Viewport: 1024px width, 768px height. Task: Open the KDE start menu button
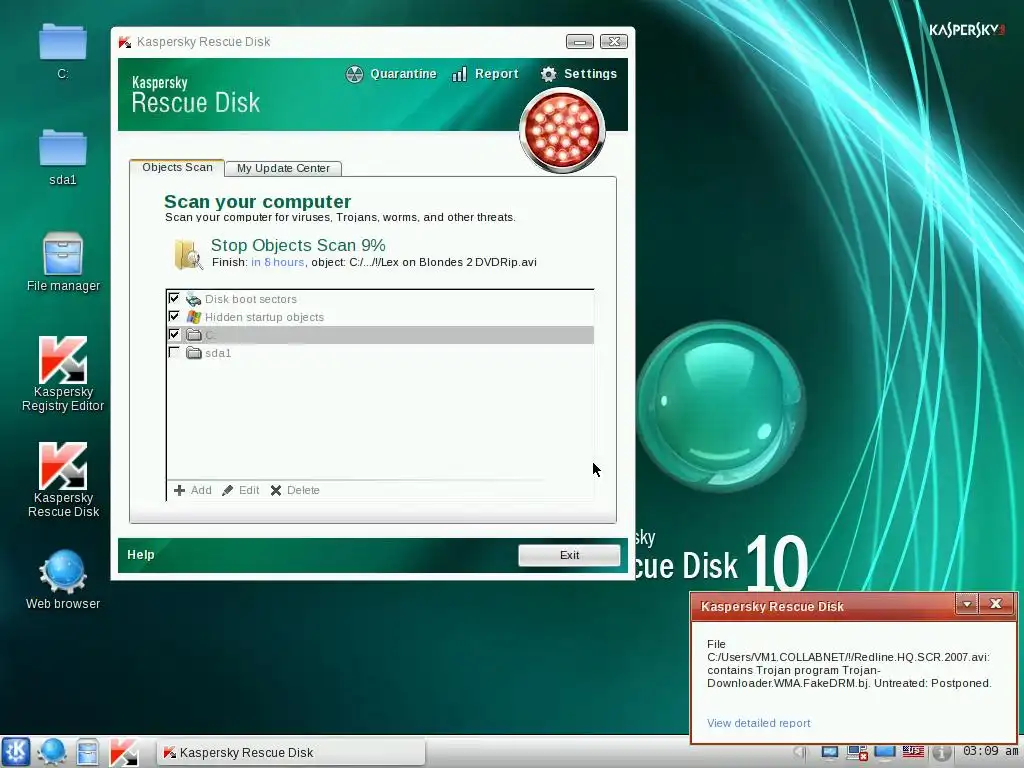pos(16,752)
